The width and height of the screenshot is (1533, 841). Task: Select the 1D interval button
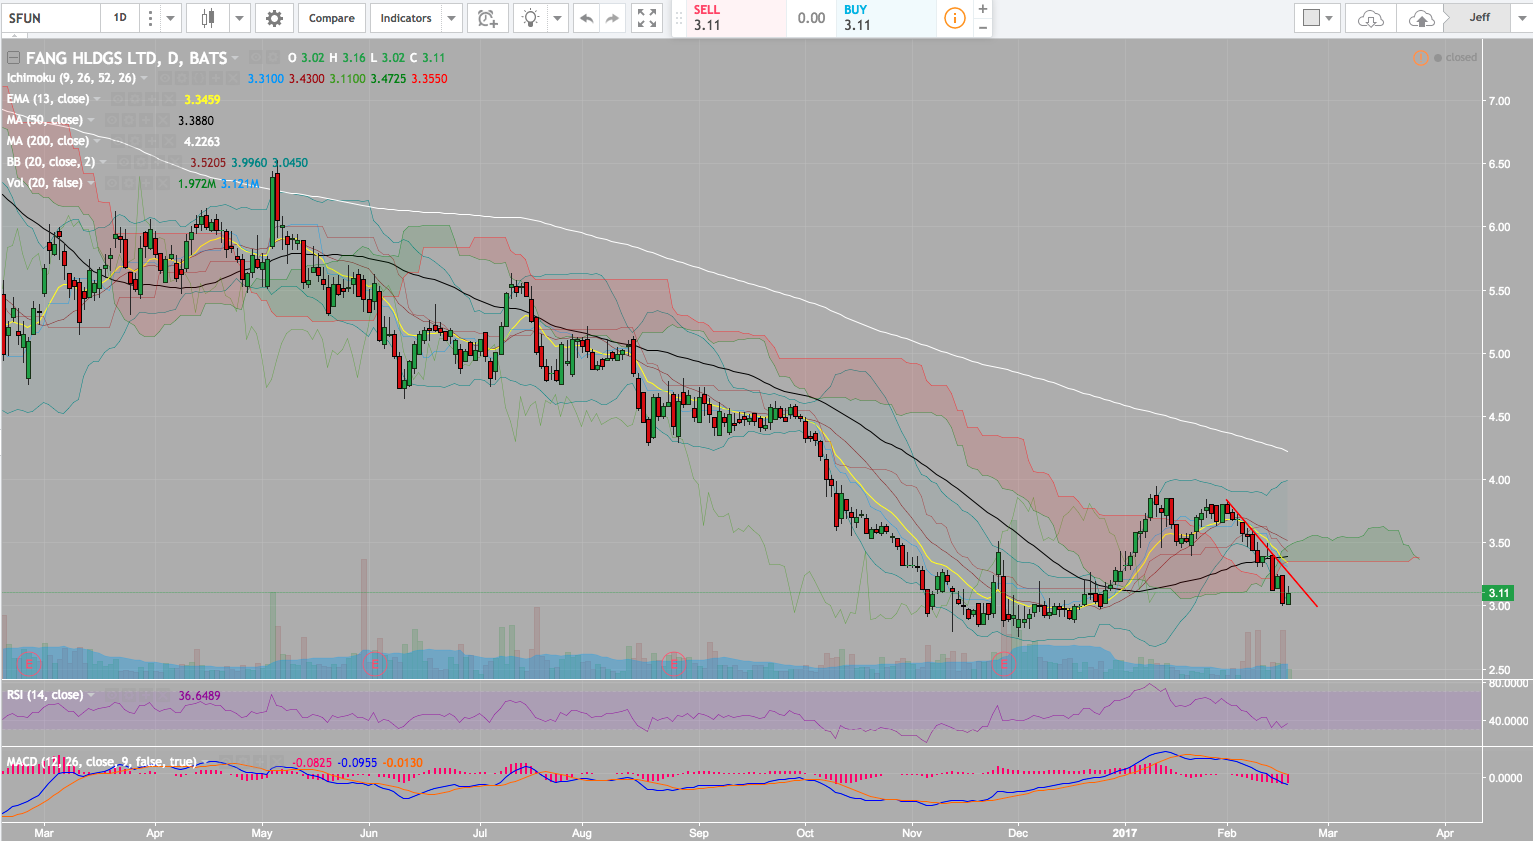[120, 18]
